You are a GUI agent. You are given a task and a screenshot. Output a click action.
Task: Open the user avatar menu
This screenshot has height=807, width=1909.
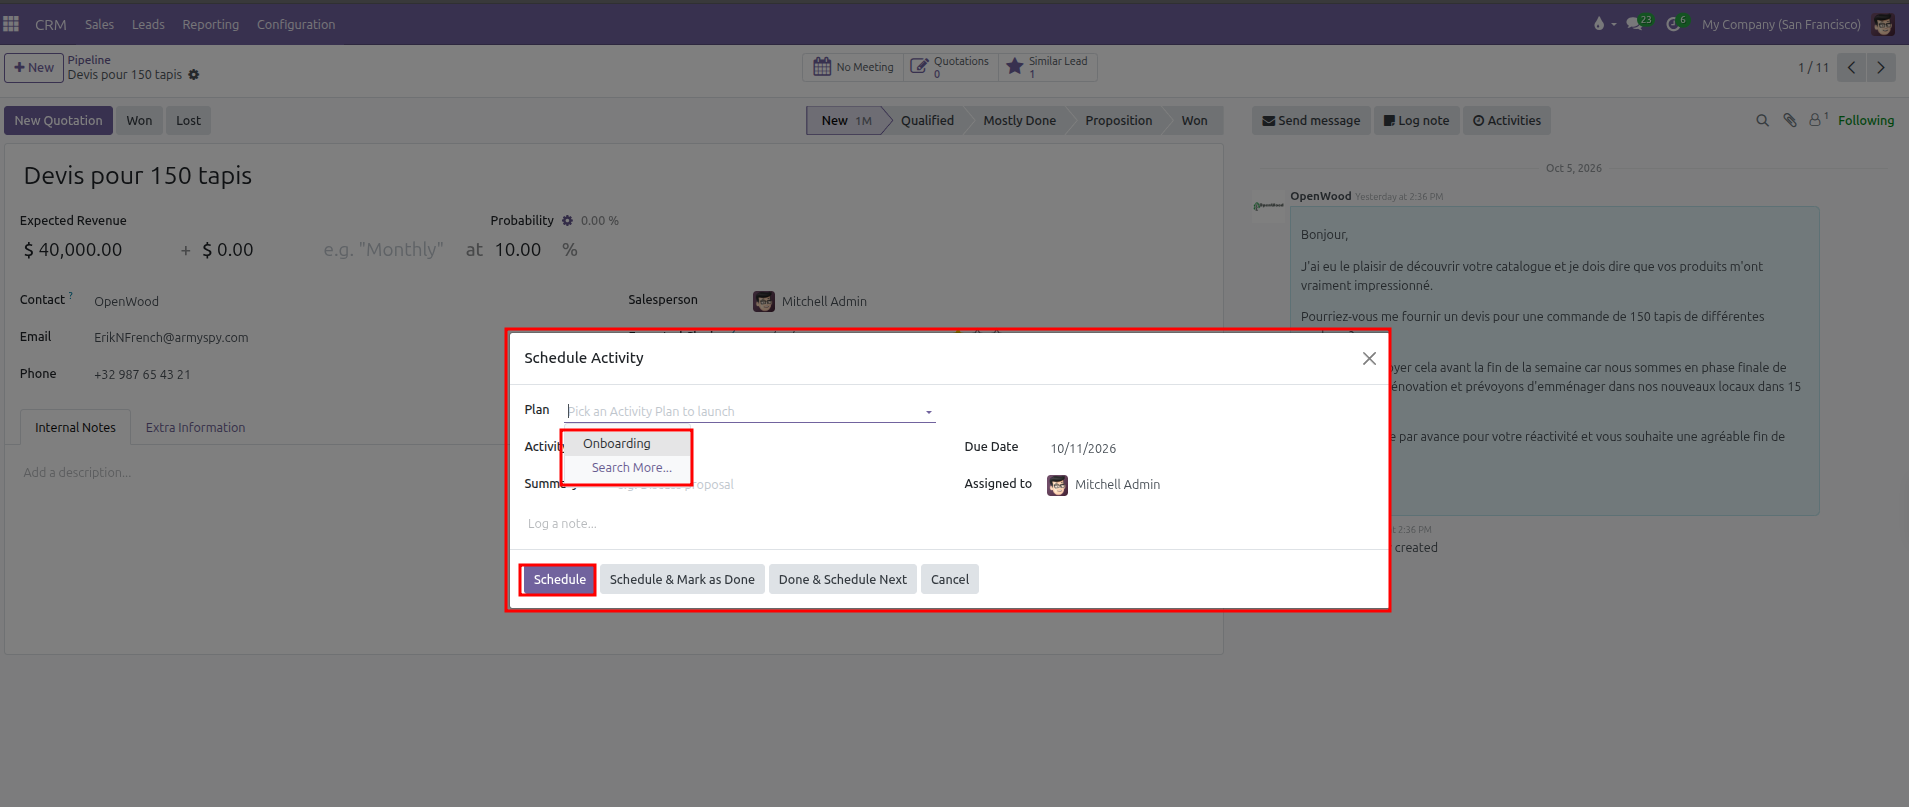(x=1883, y=24)
